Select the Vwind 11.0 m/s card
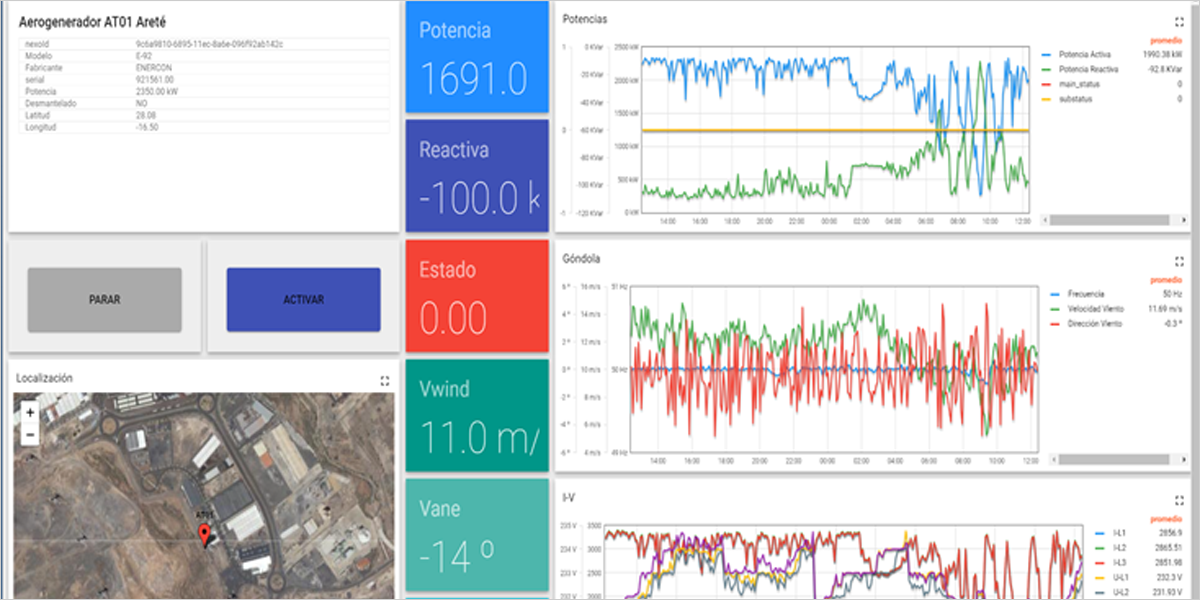This screenshot has width=1200, height=600. point(477,415)
